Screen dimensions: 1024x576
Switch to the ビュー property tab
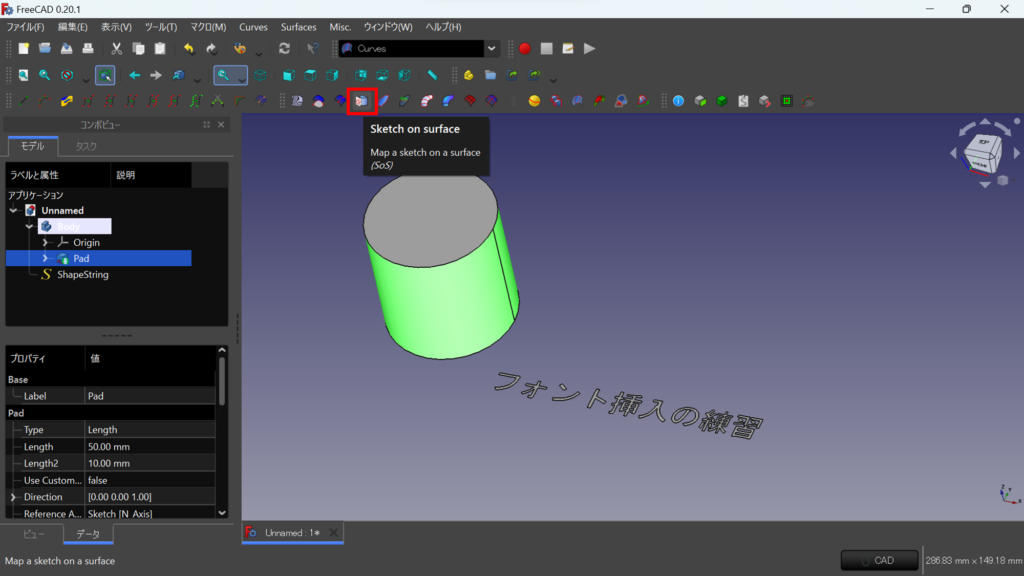click(x=34, y=534)
